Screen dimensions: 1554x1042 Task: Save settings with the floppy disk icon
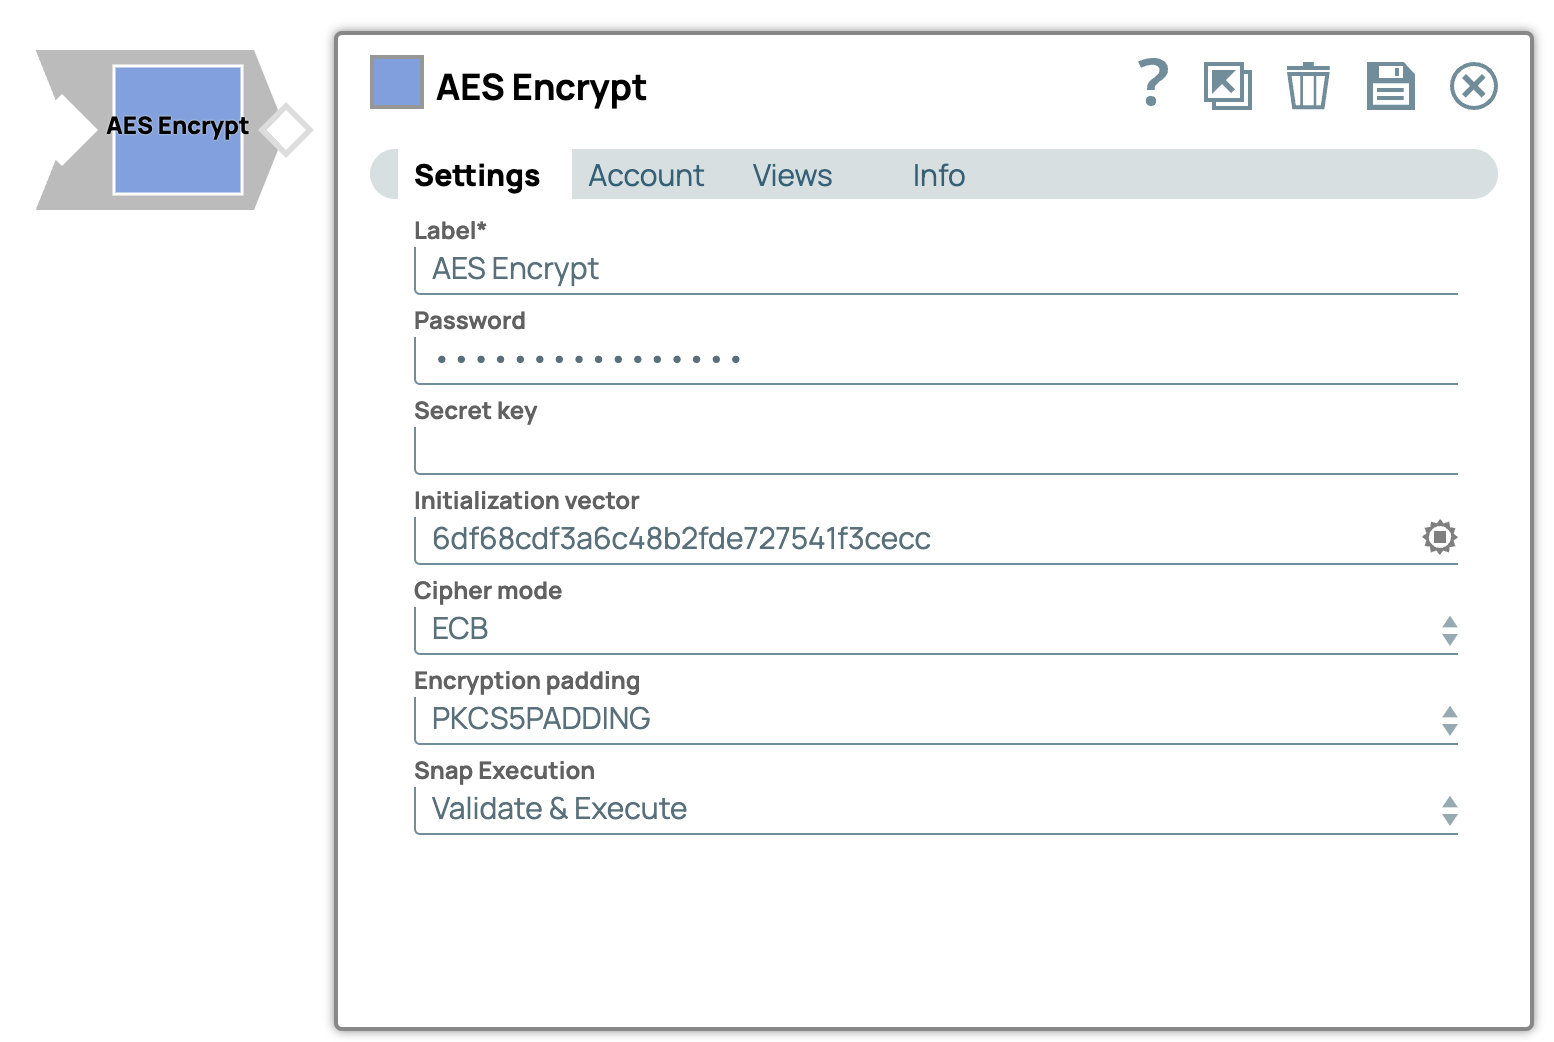tap(1390, 86)
